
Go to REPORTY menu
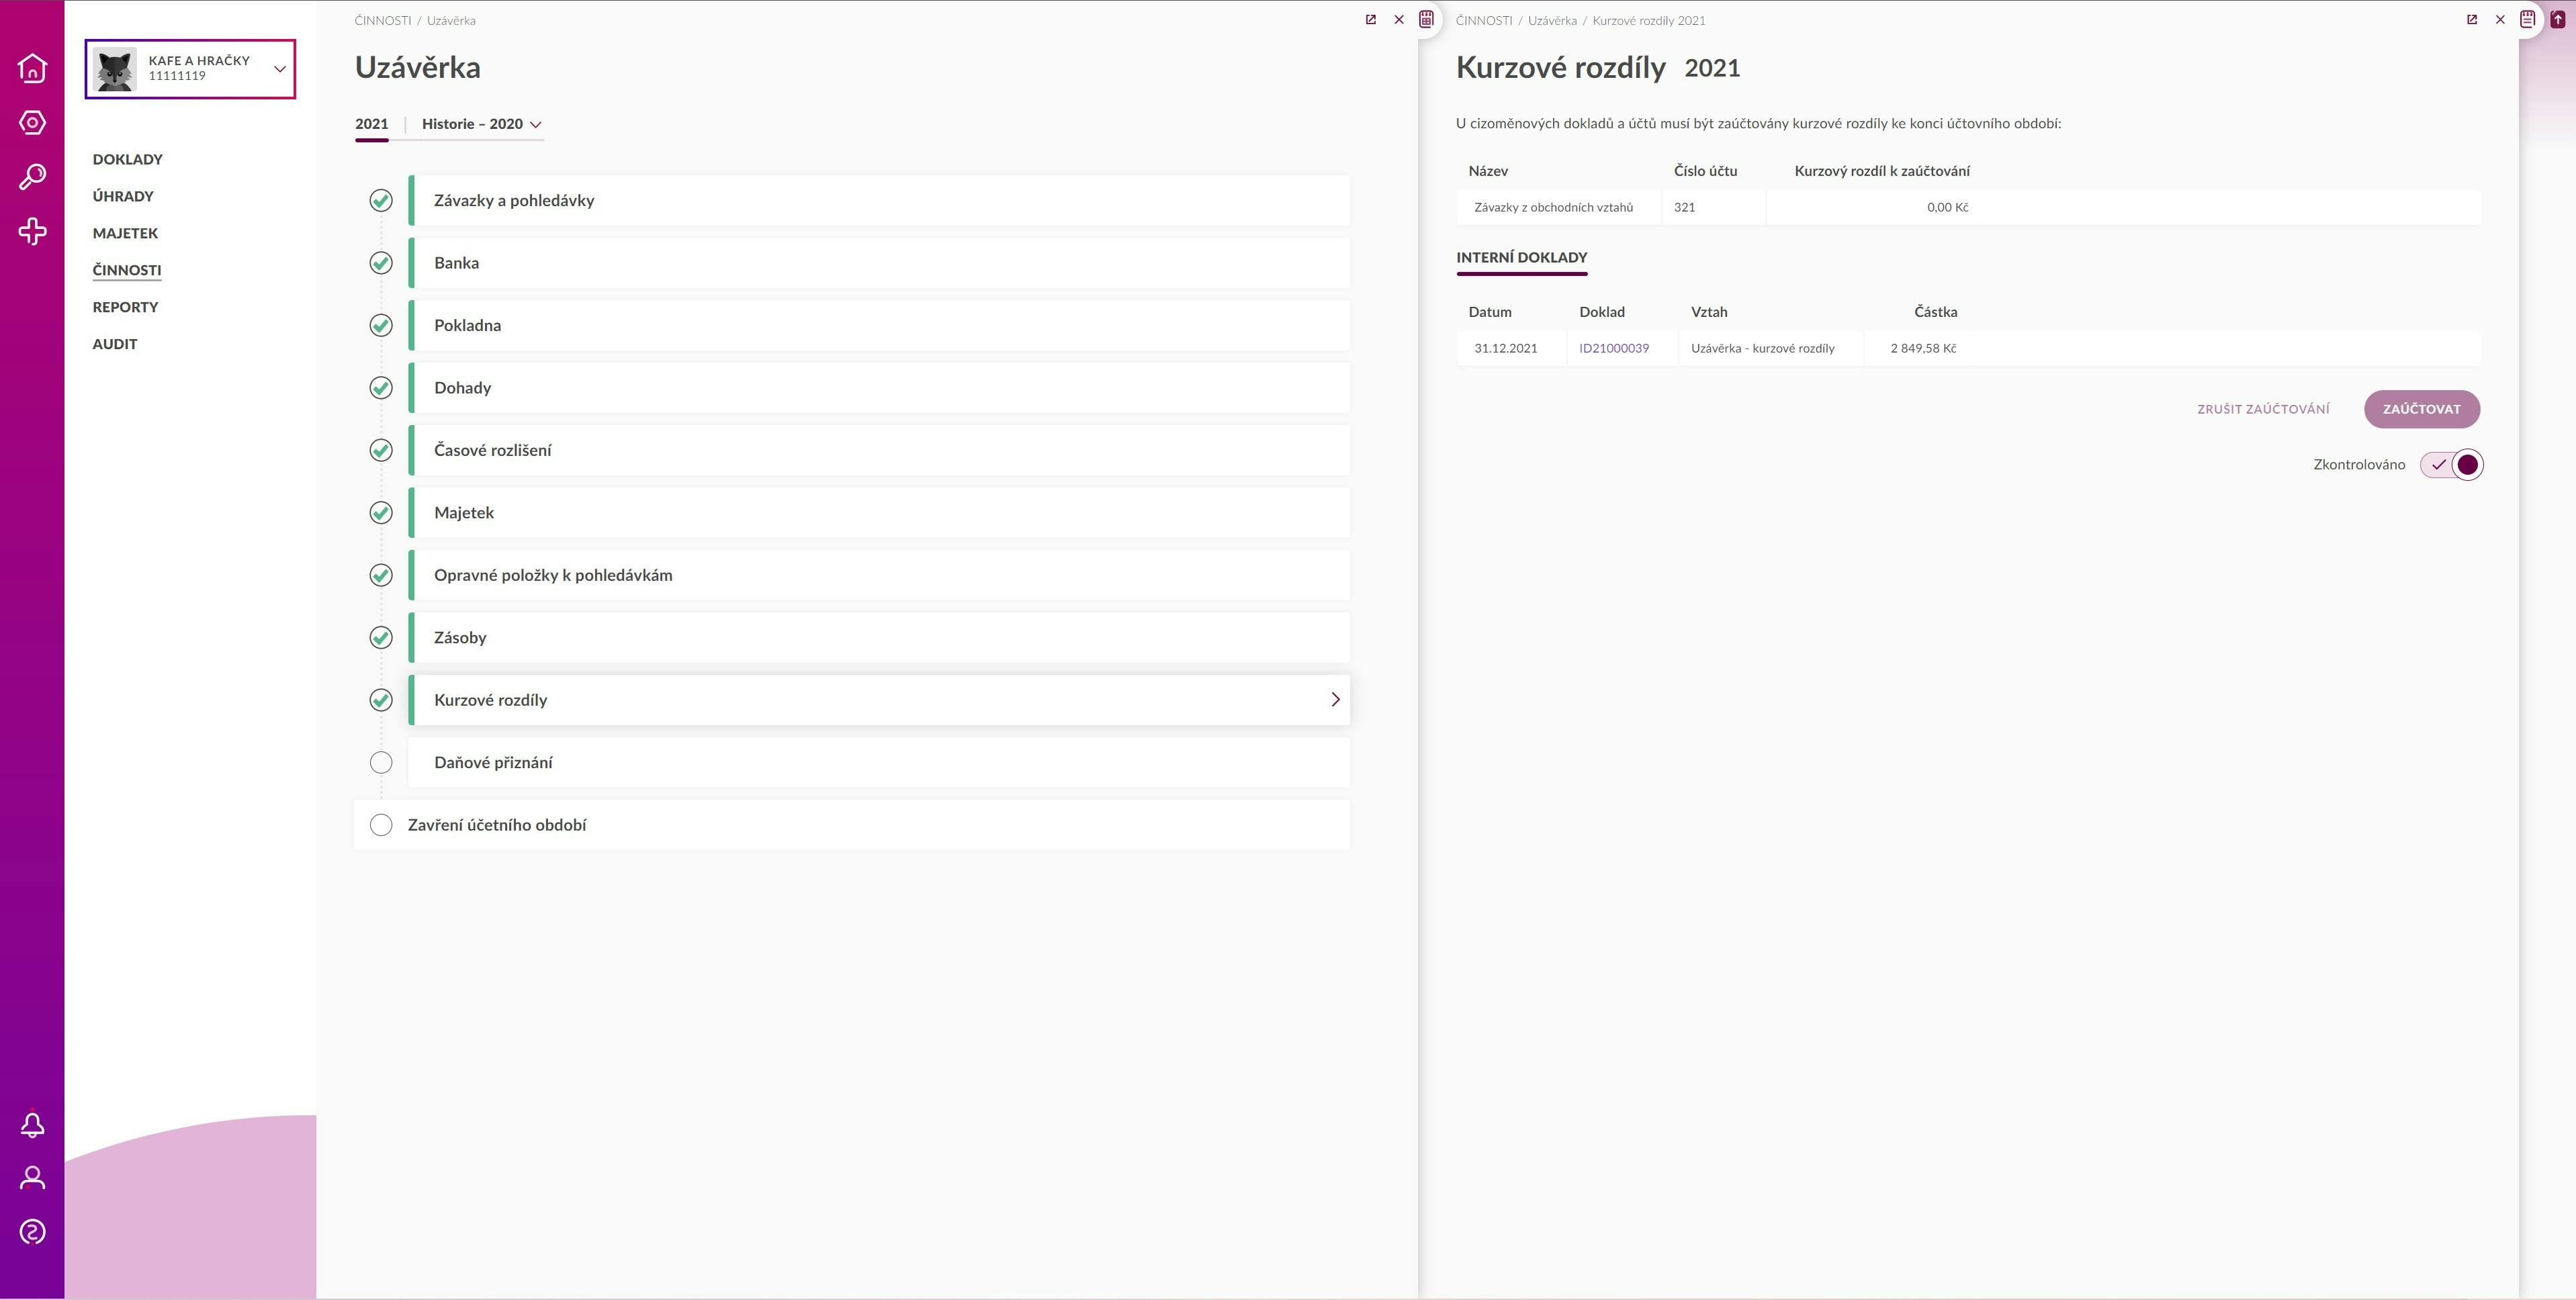[x=125, y=307]
